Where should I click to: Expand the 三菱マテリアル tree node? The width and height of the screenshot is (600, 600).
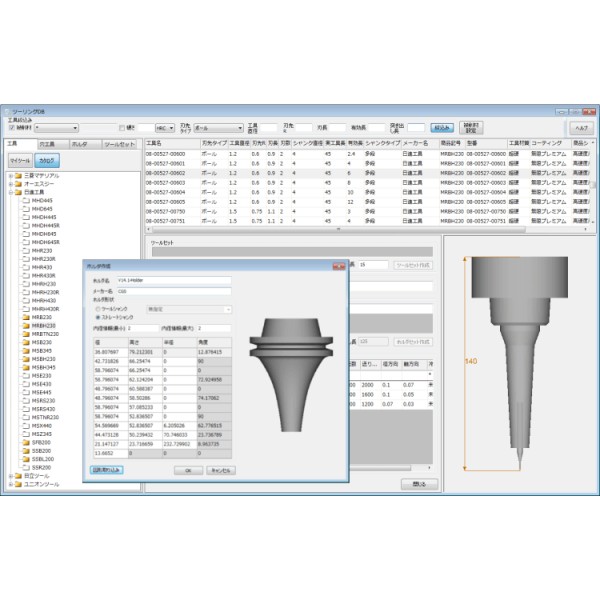coord(11,176)
